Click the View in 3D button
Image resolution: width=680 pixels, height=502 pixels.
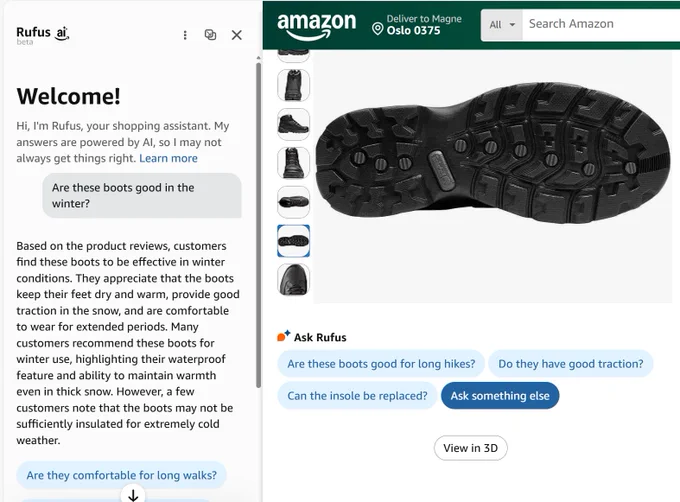(471, 448)
